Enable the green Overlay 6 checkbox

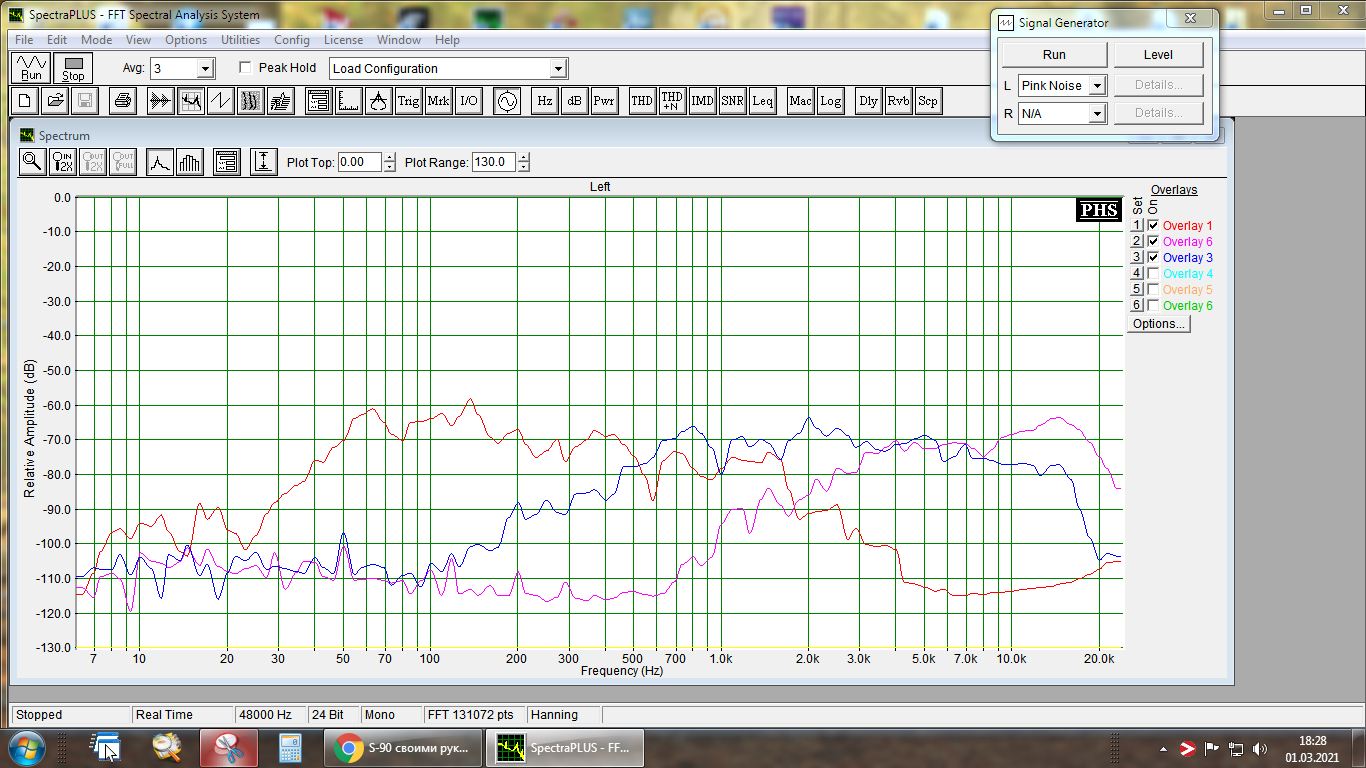(x=1154, y=306)
